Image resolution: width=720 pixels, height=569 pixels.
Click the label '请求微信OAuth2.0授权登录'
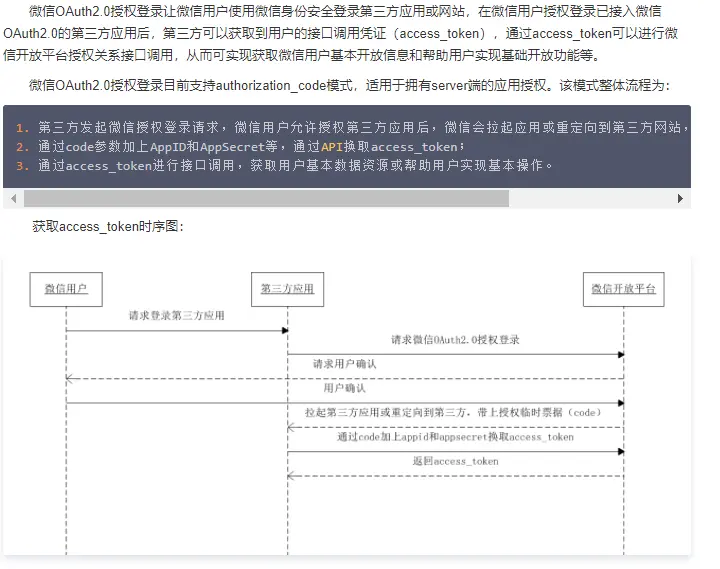coord(455,340)
